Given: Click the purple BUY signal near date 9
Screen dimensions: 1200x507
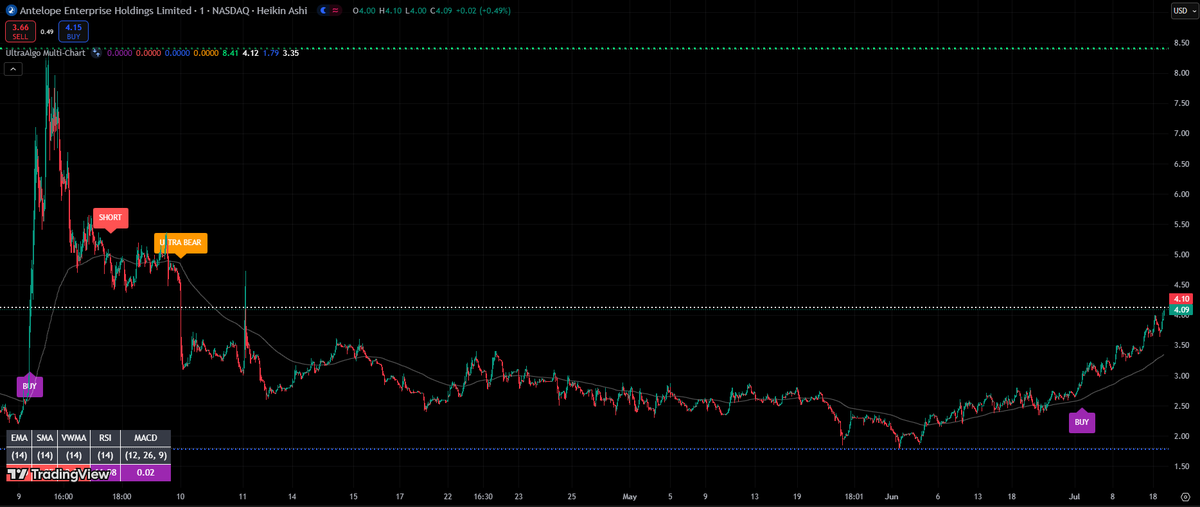Looking at the screenshot, I should 30,385.
